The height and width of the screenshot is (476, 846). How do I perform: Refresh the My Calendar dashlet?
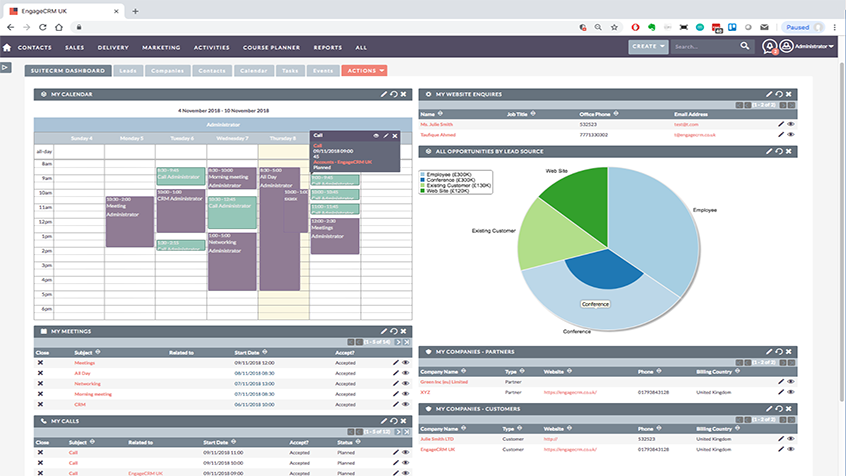[394, 94]
